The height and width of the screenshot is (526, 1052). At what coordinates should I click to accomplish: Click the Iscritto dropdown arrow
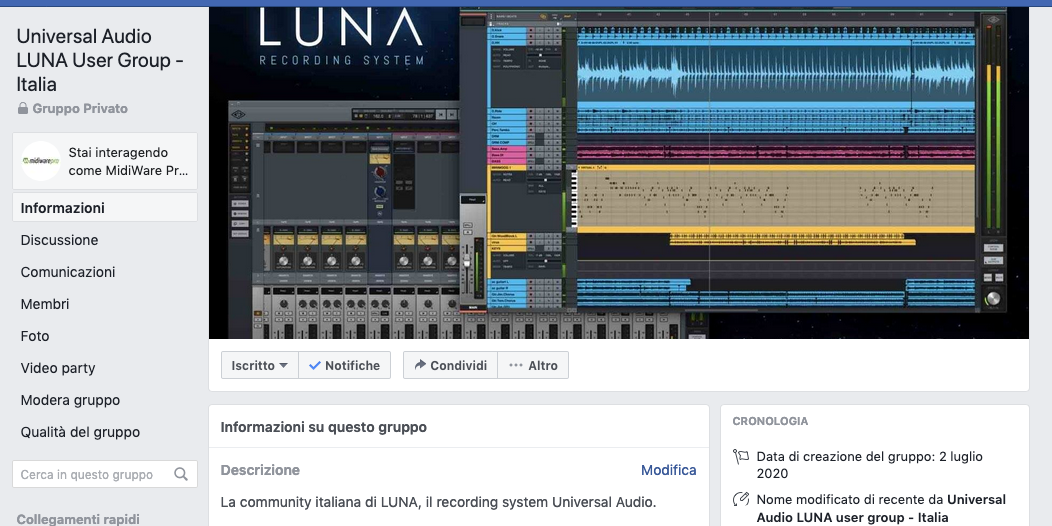pyautogui.click(x=283, y=366)
